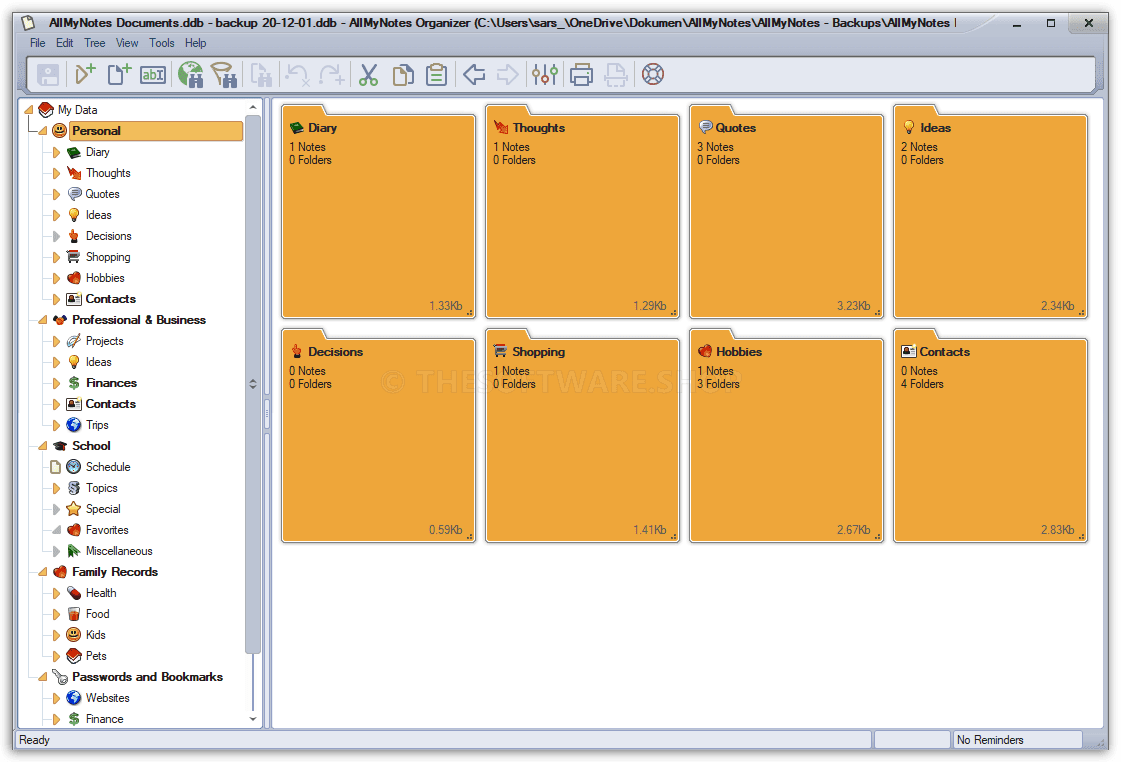
Task: Navigate back with left arrow icon
Action: tap(474, 74)
